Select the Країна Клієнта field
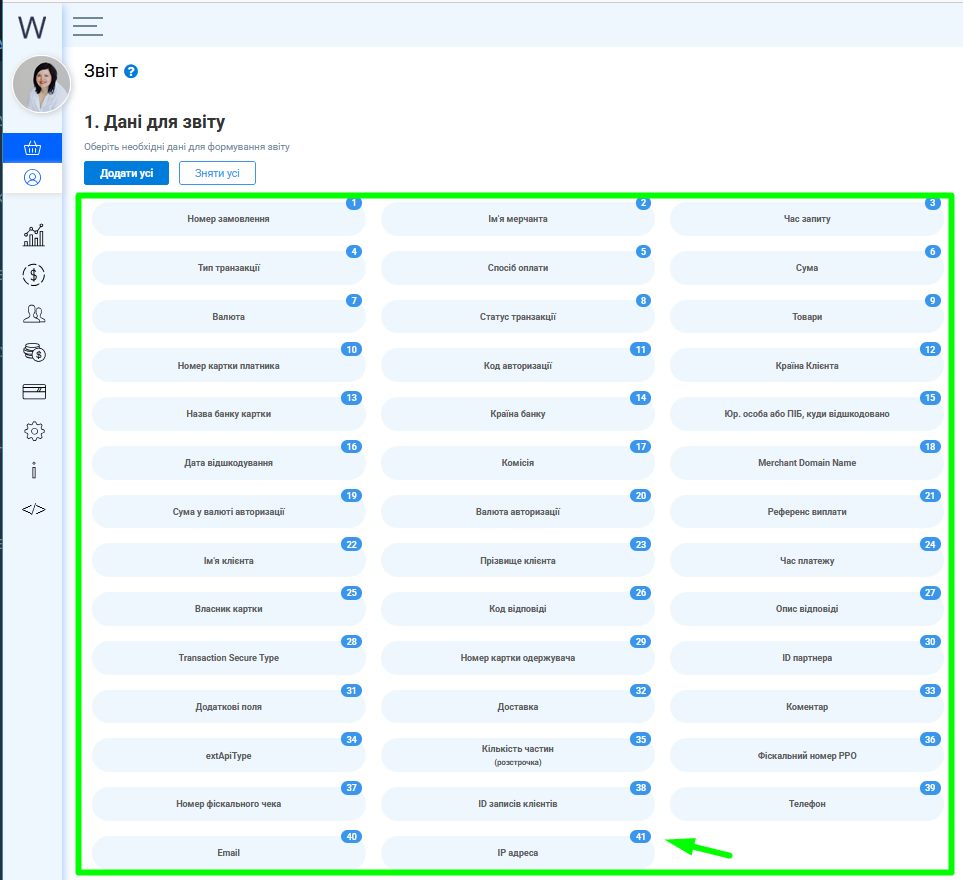 [807, 365]
